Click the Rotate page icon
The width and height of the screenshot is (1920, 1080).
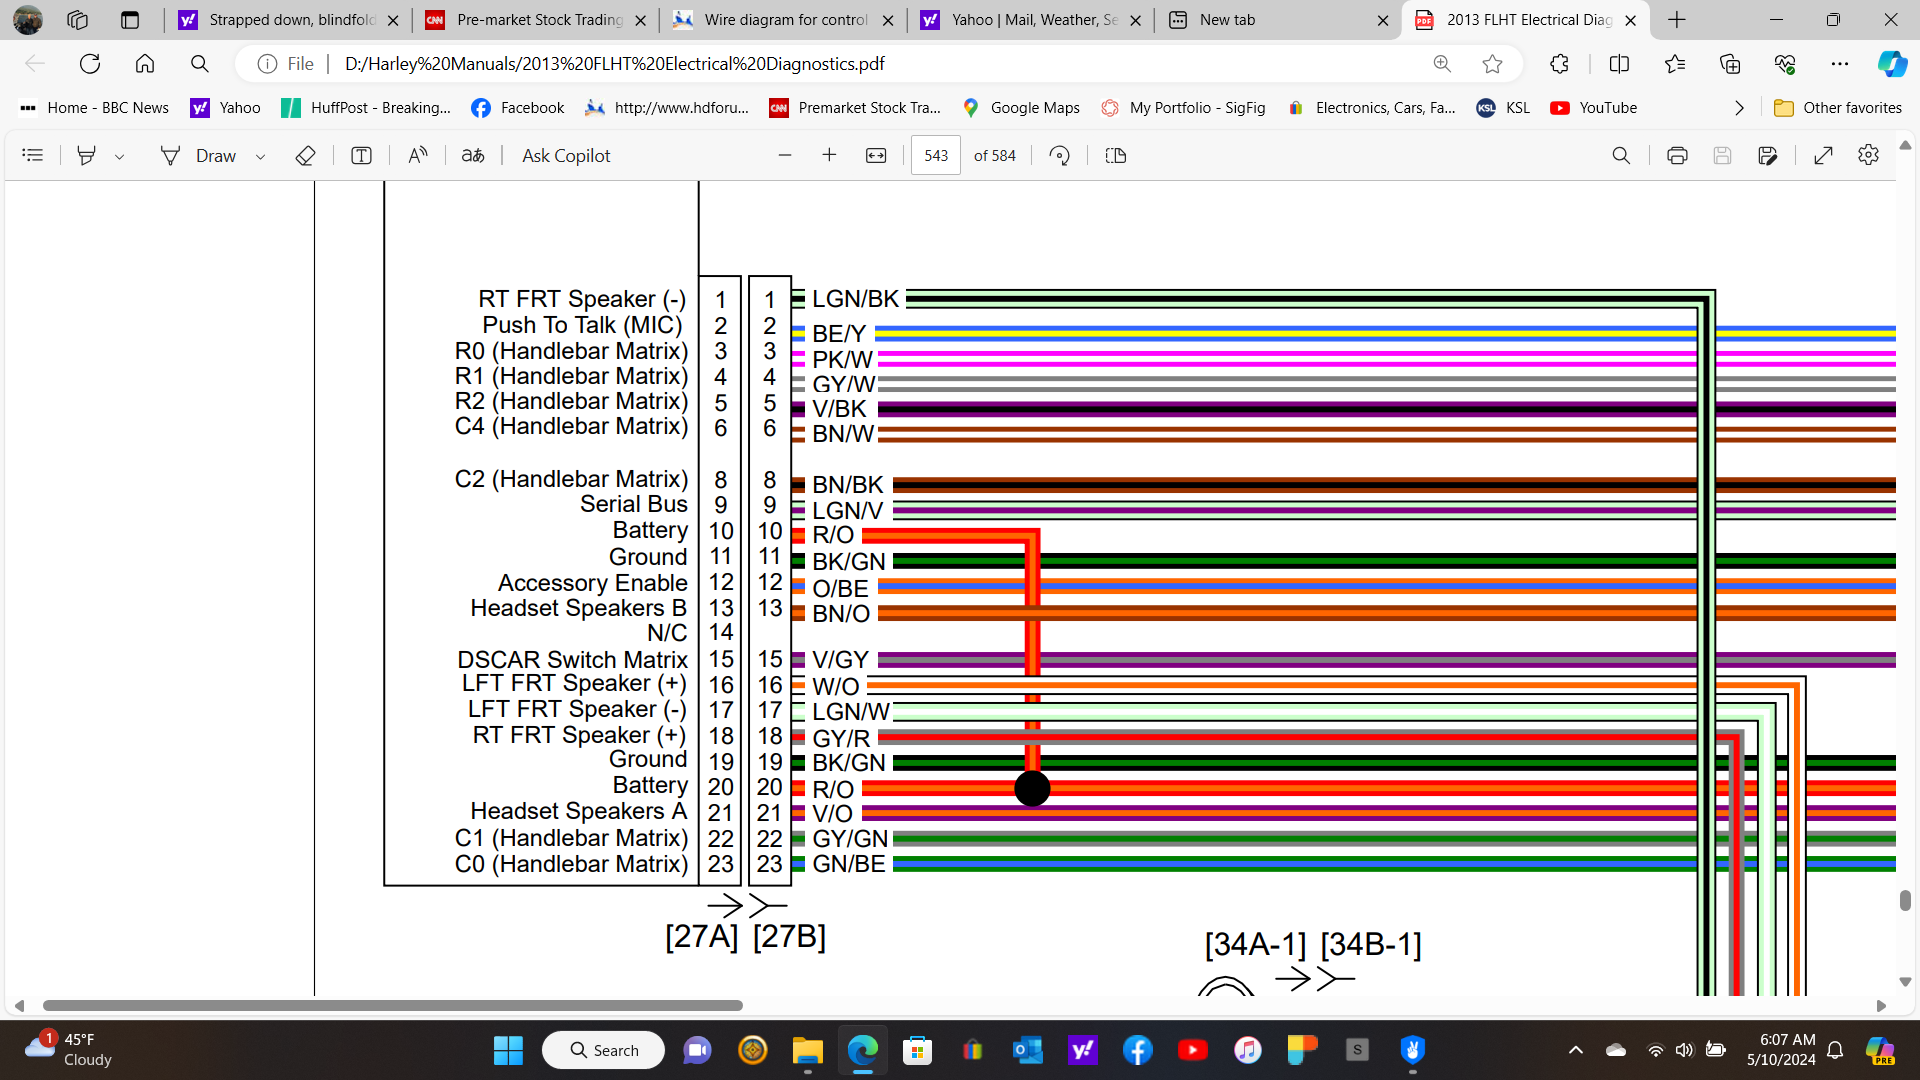point(1059,155)
